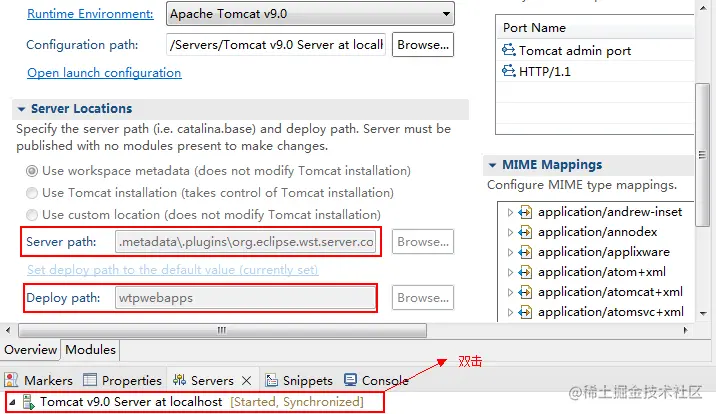Click the application/andrew-inset MIME icon
This screenshot has width=716, height=414.
click(x=525, y=212)
